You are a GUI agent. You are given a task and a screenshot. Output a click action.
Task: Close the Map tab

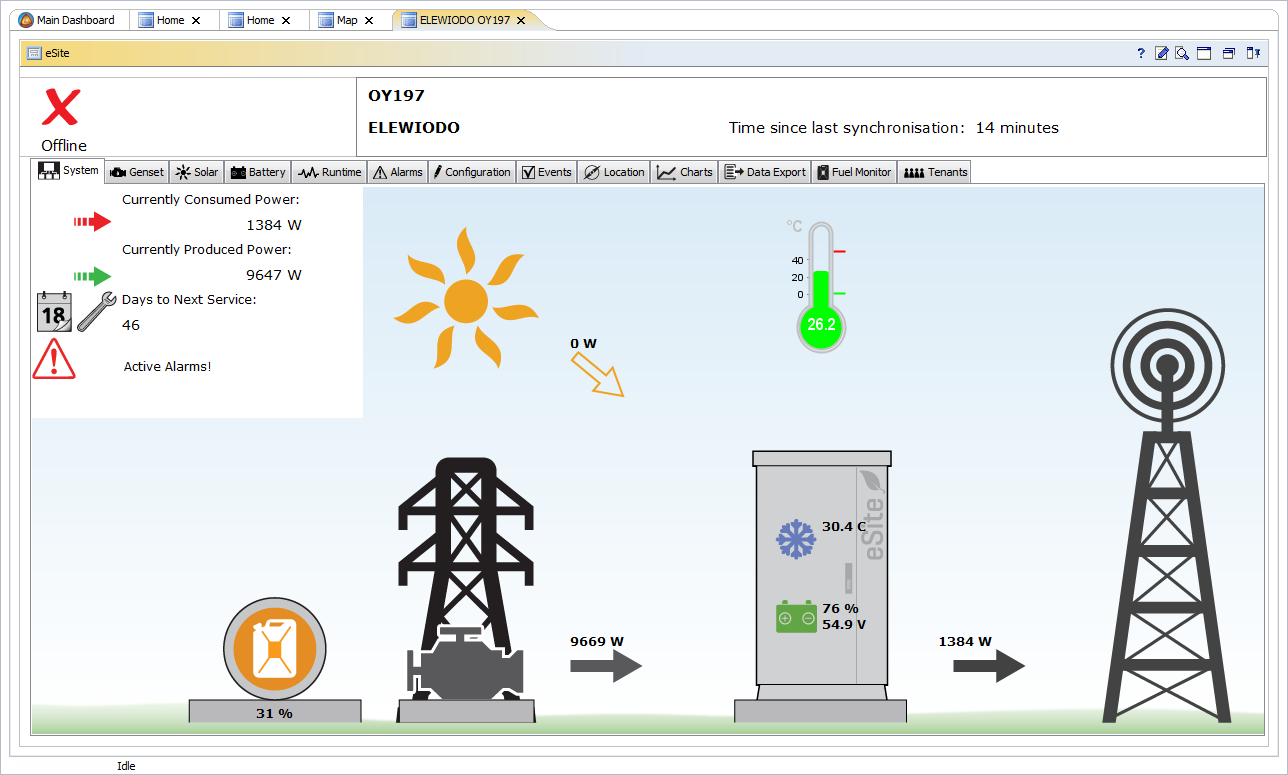369,20
